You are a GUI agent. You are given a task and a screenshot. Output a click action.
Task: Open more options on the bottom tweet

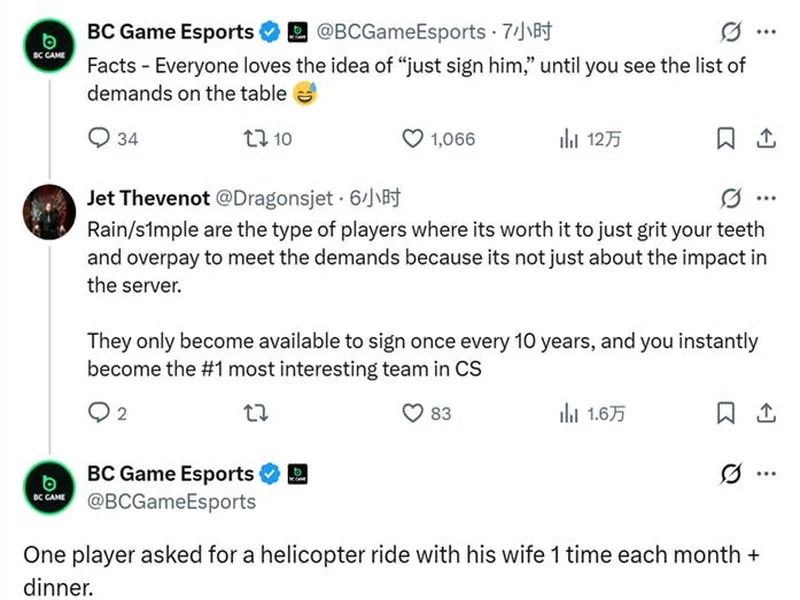point(766,473)
